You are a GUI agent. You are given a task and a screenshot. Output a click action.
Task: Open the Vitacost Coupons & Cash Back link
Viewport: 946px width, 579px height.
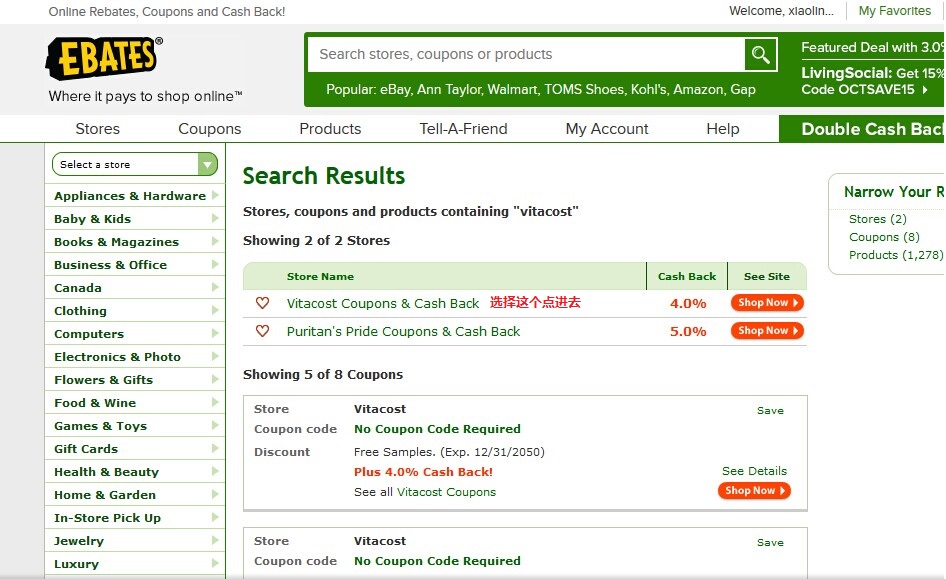coord(383,303)
